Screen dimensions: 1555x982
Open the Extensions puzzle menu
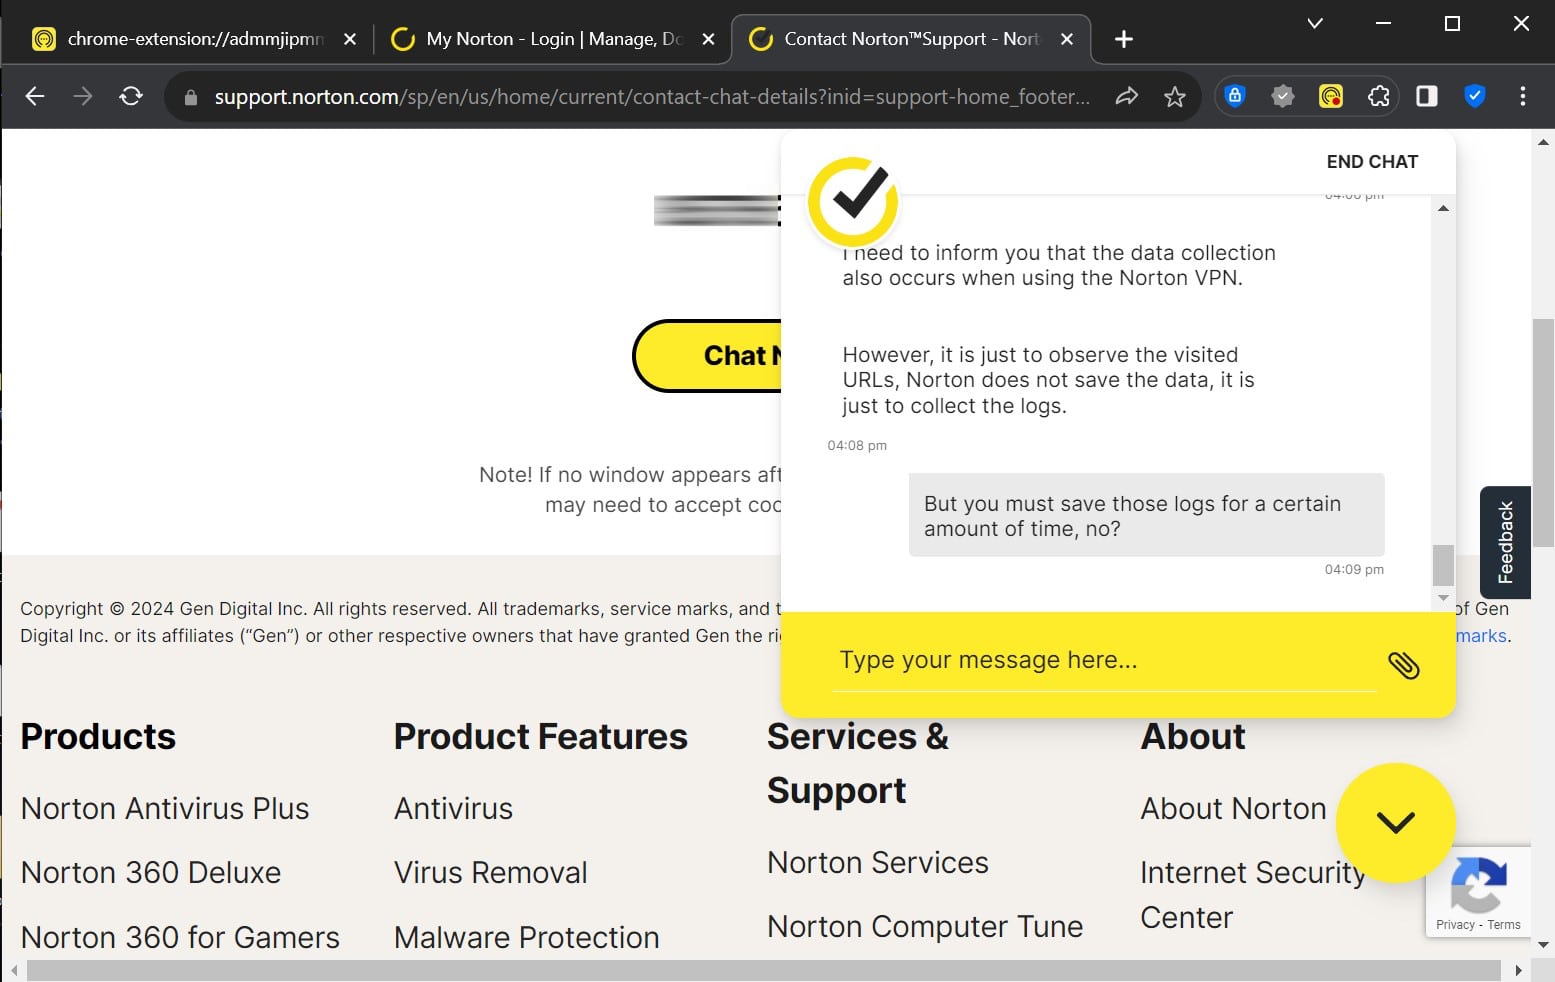(x=1379, y=96)
